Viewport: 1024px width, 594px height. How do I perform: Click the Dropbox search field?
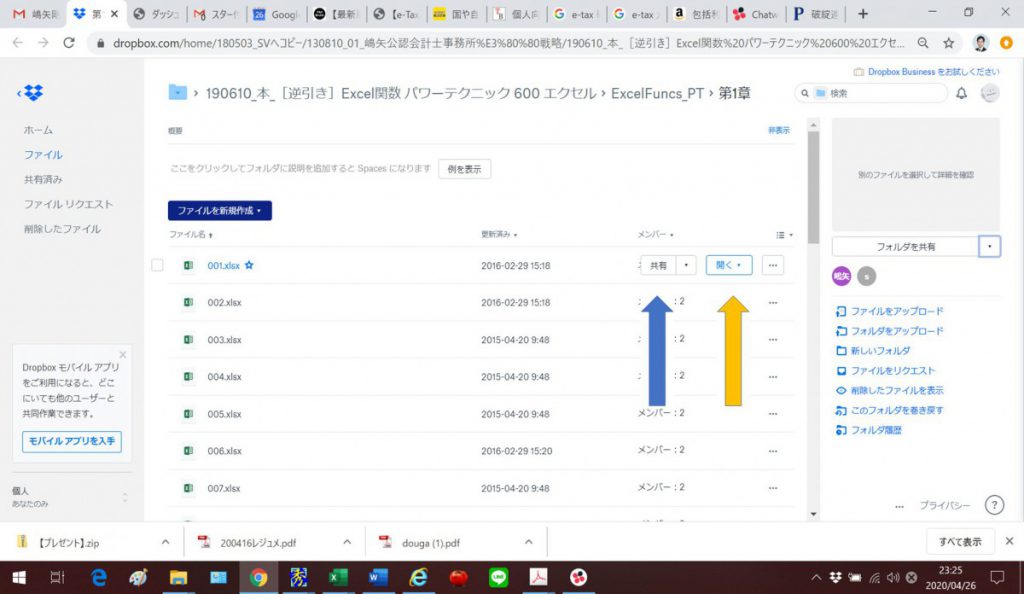click(880, 93)
